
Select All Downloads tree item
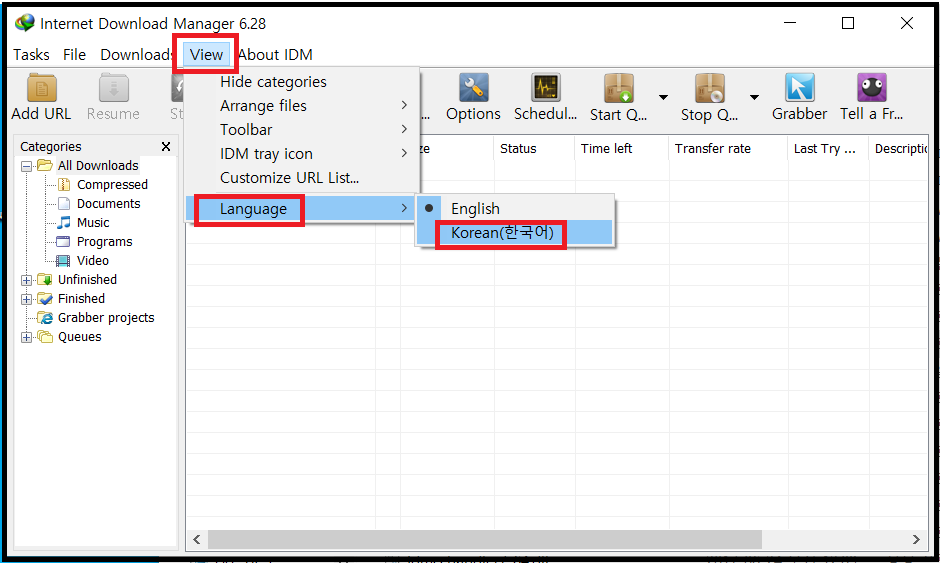[98, 165]
